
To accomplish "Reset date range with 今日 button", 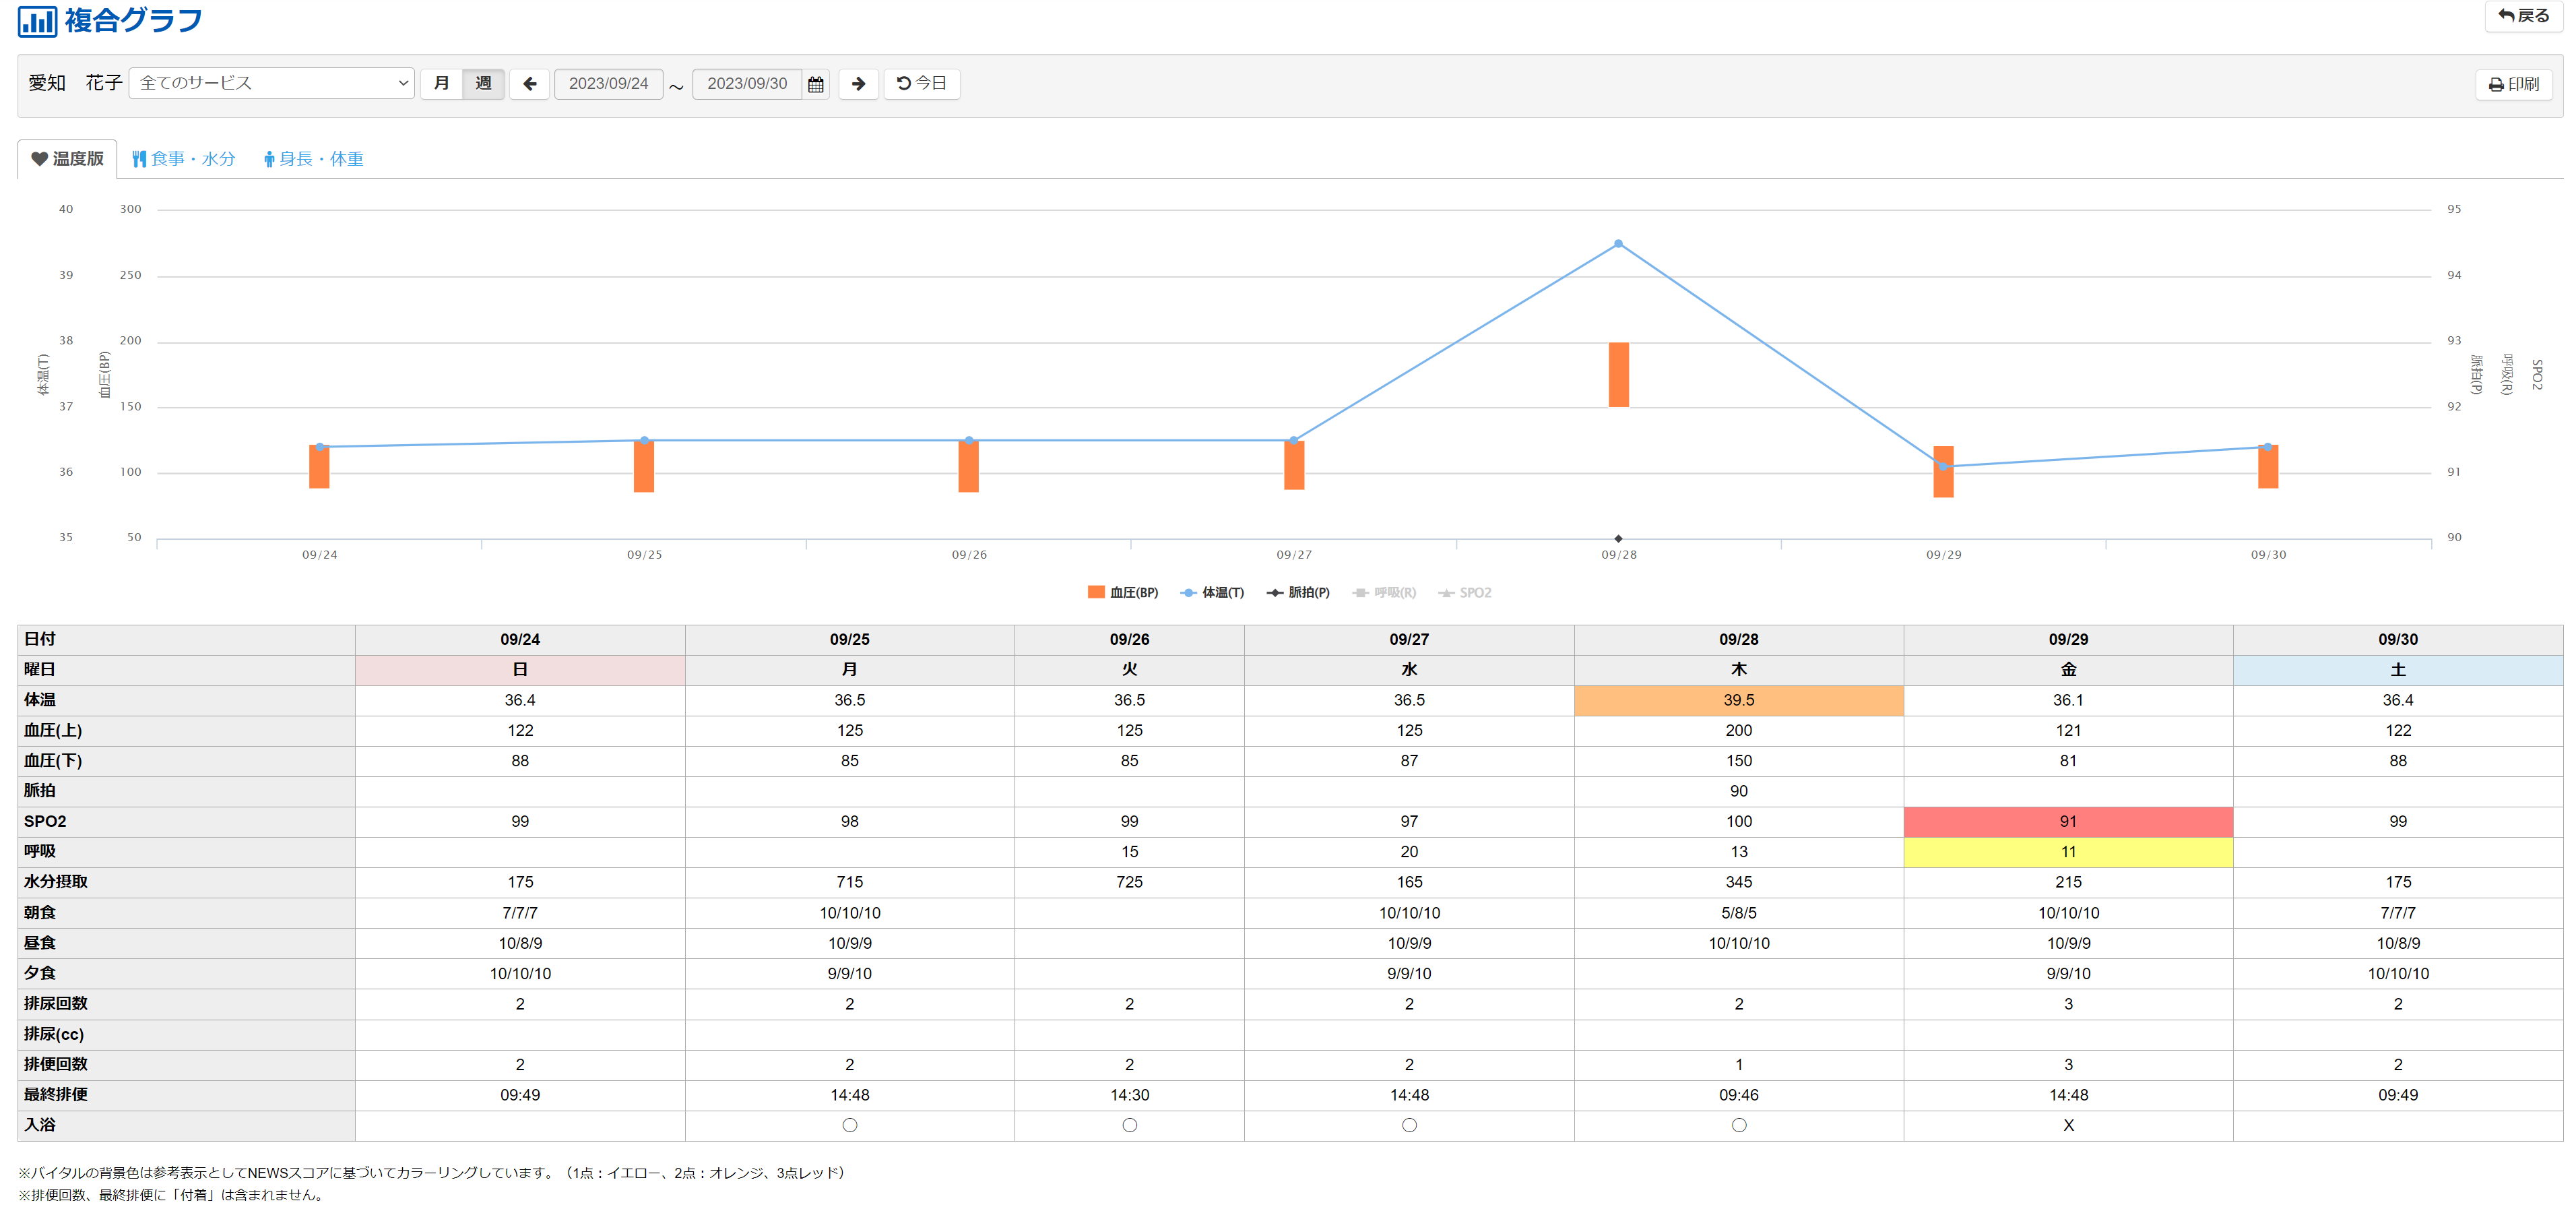I will (921, 84).
